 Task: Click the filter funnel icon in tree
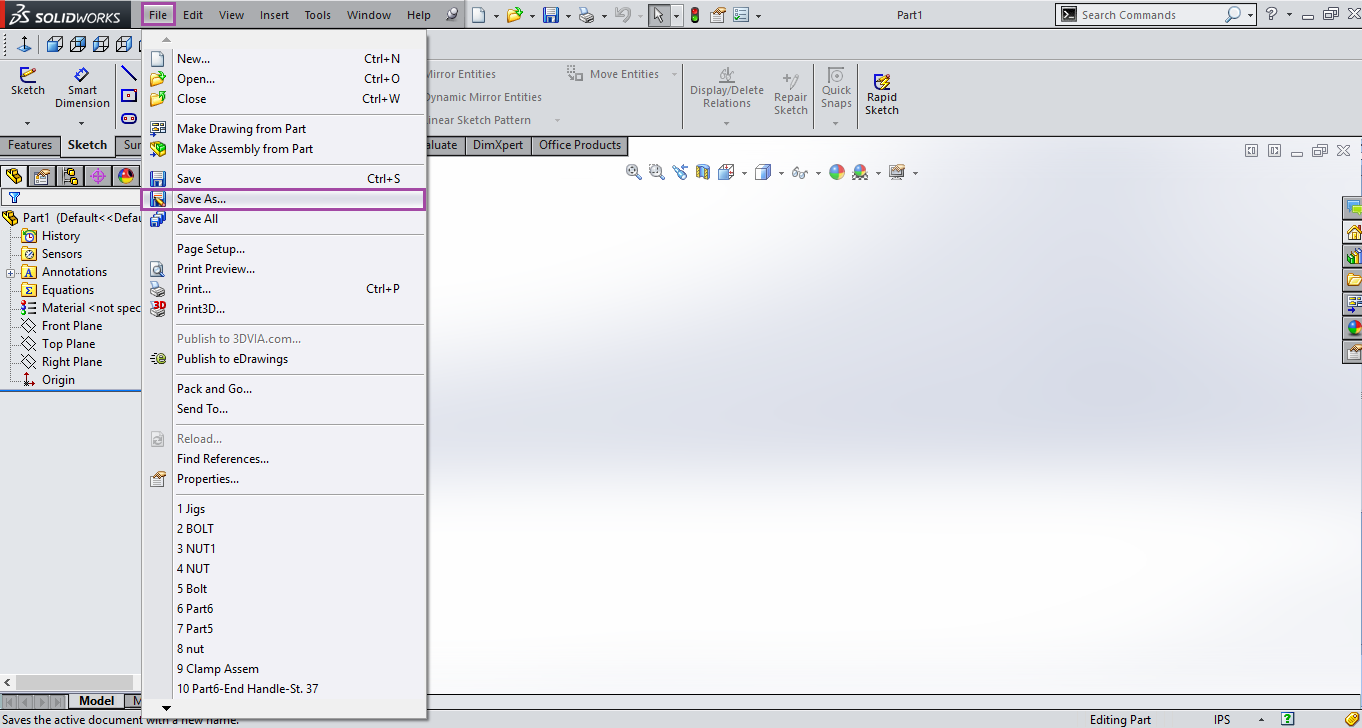point(14,197)
